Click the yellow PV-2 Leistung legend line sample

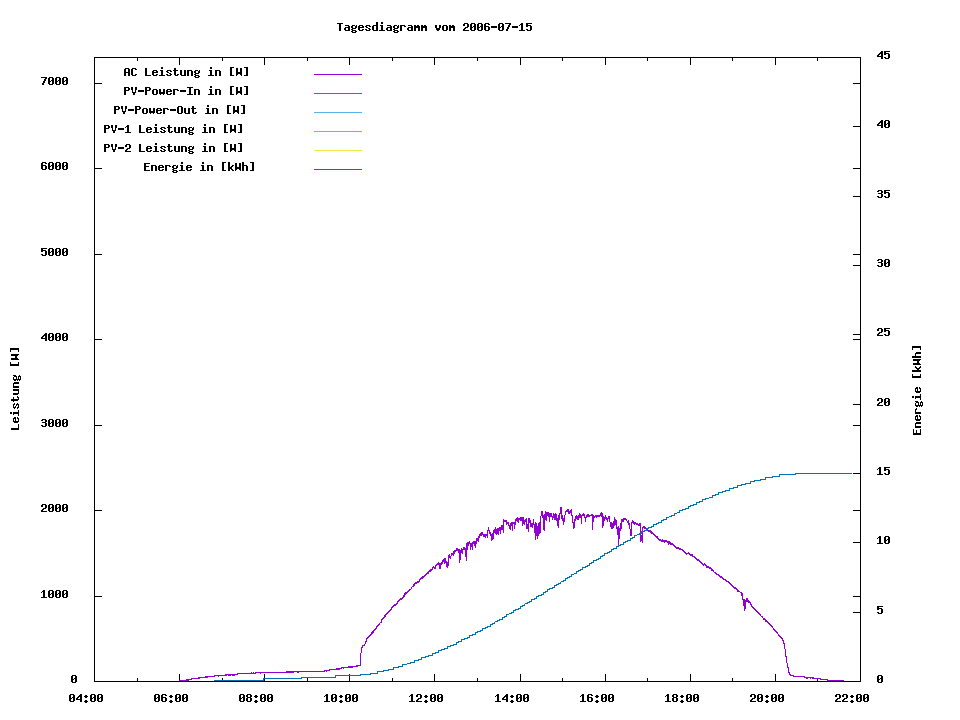[x=337, y=150]
